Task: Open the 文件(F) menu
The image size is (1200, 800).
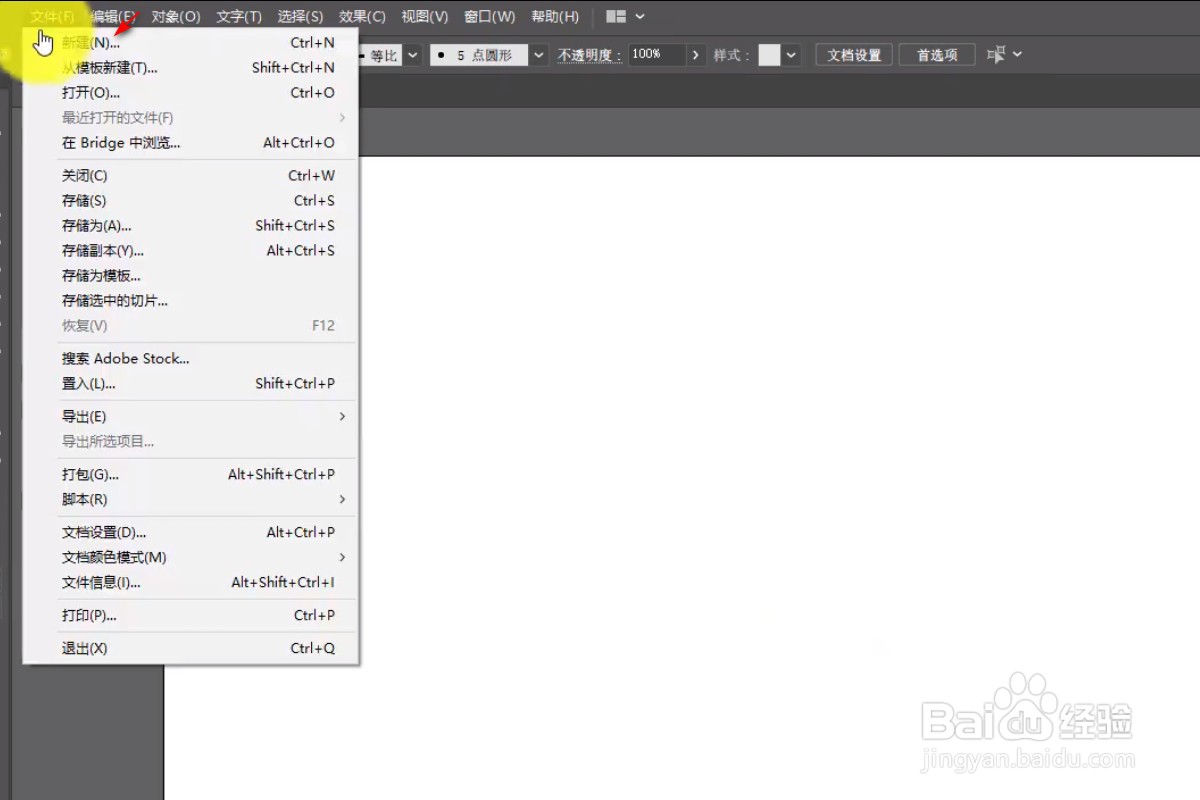Action: pyautogui.click(x=52, y=17)
